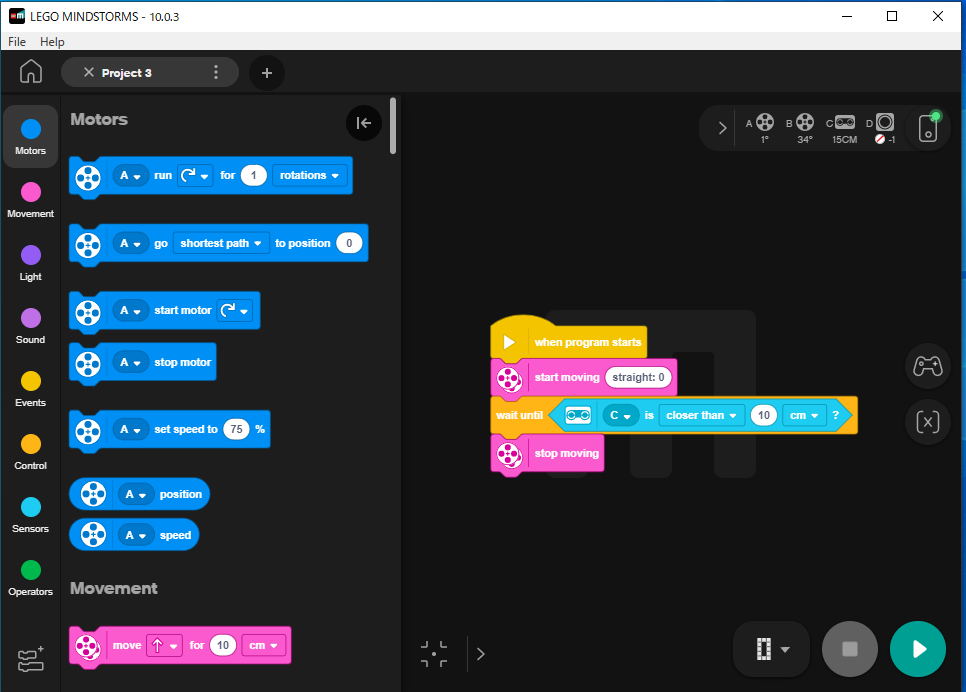Go to the Home screen icon

[31, 72]
